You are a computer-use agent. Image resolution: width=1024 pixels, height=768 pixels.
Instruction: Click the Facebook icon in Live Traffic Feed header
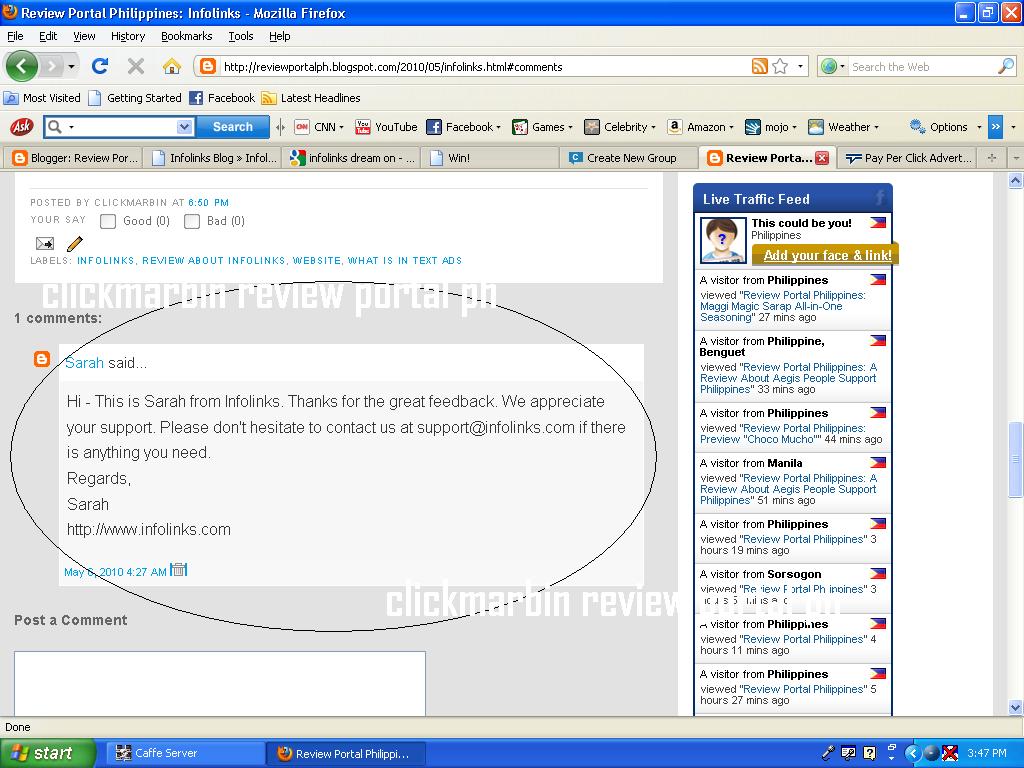pyautogui.click(x=880, y=197)
